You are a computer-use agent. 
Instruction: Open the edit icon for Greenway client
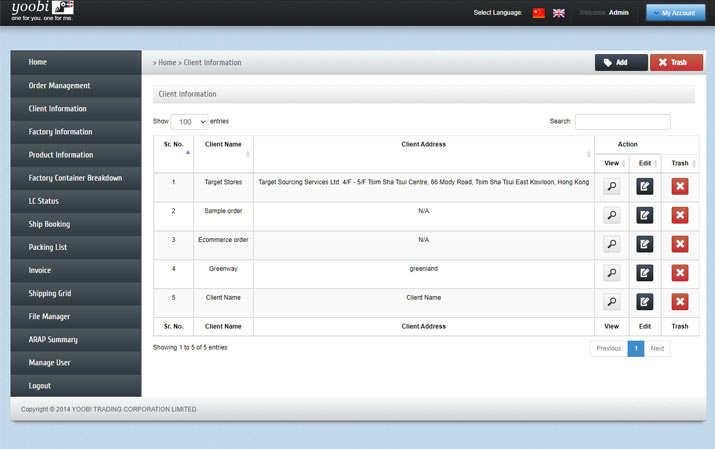[645, 273]
